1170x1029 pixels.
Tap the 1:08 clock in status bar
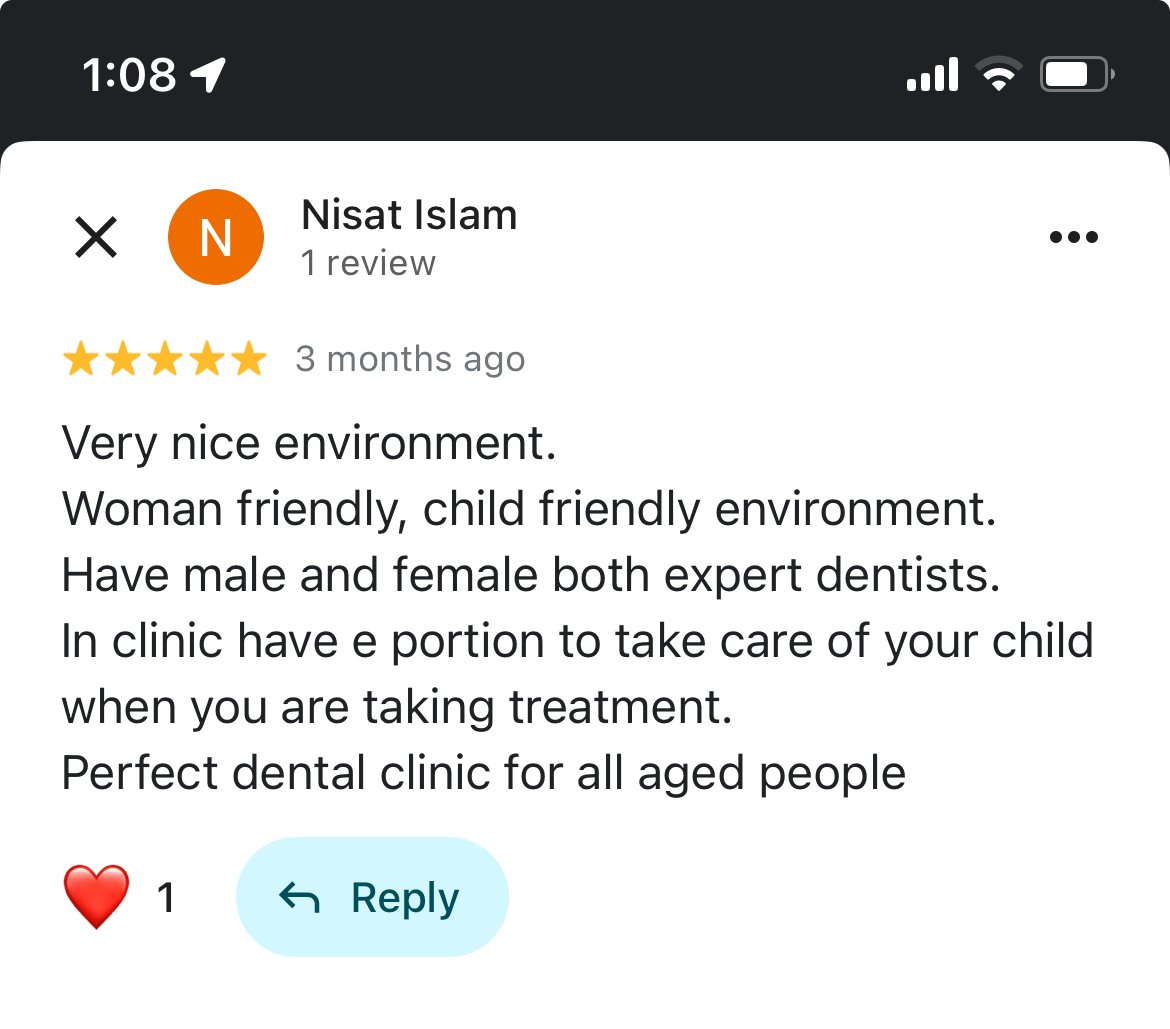click(x=130, y=76)
